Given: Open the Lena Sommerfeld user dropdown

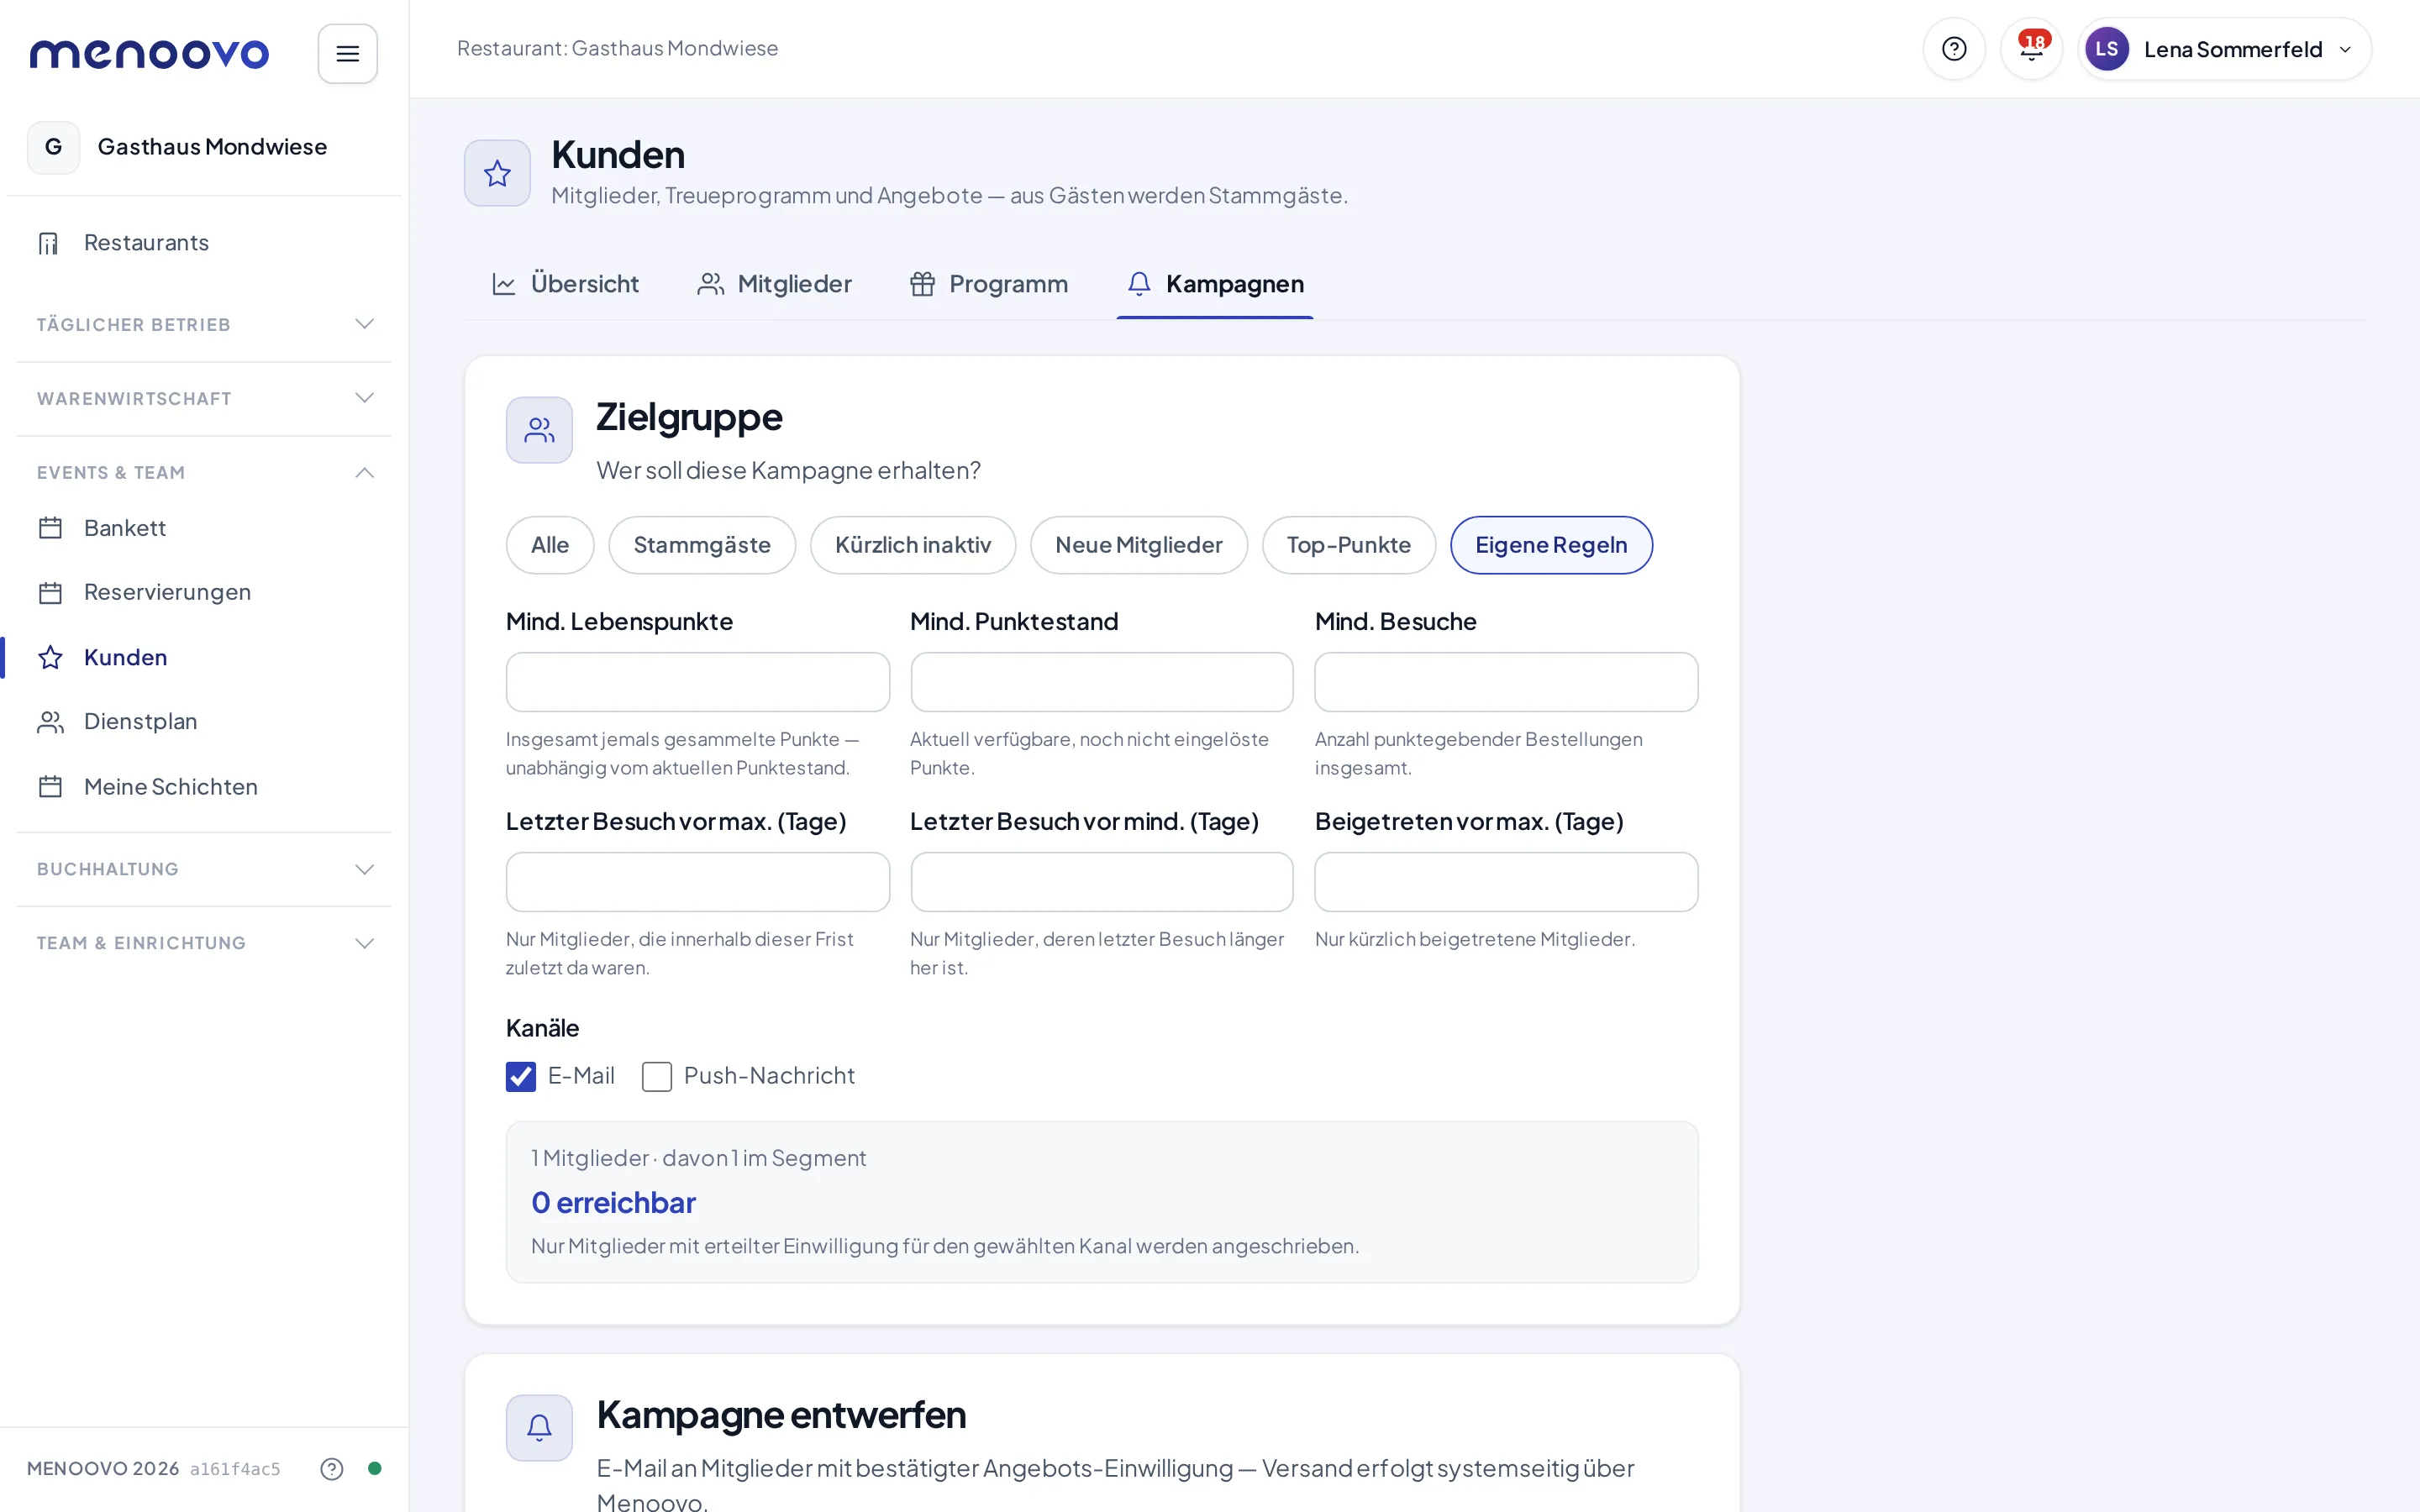Looking at the screenshot, I should click(x=2224, y=49).
